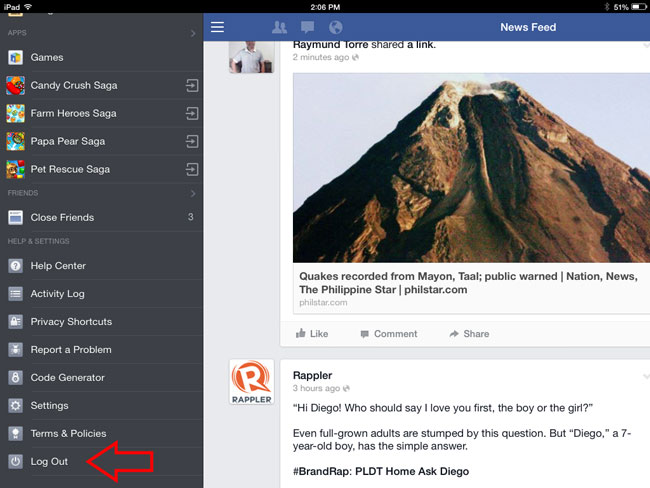
Task: Share the Mayon quakes post
Action: coord(469,334)
